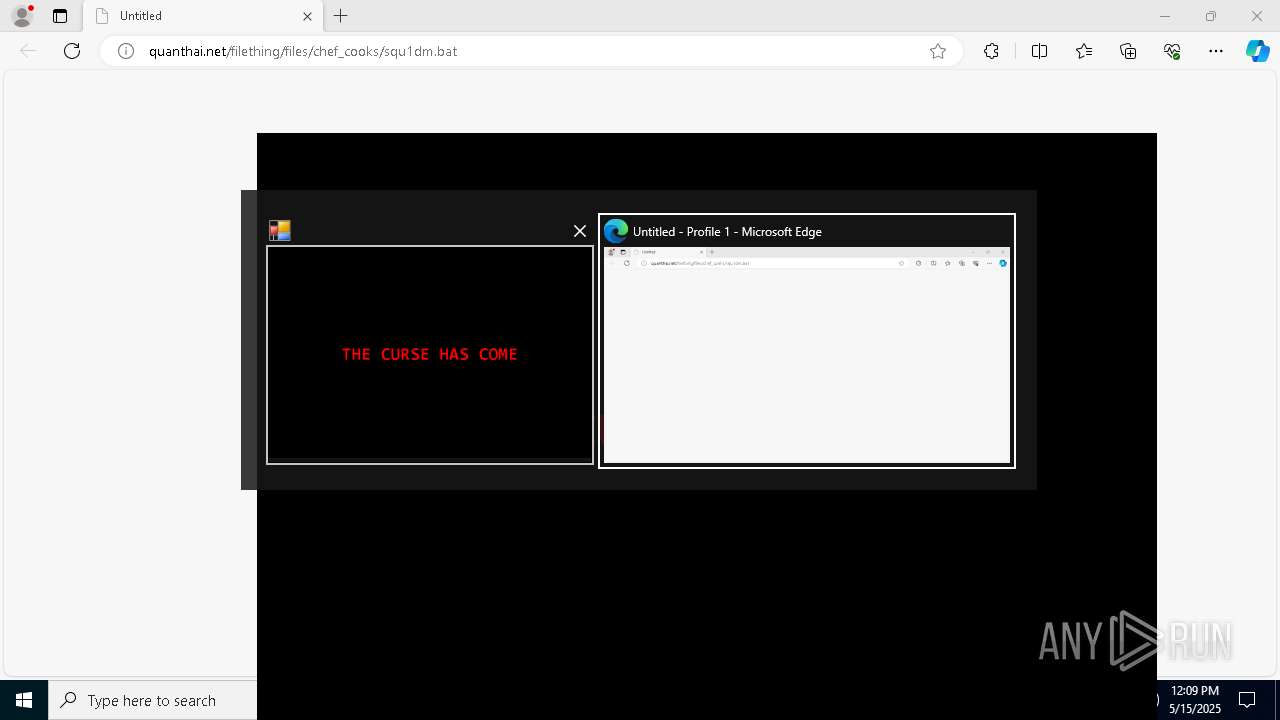
Task: Open the tab actions menu icon
Action: 60,16
